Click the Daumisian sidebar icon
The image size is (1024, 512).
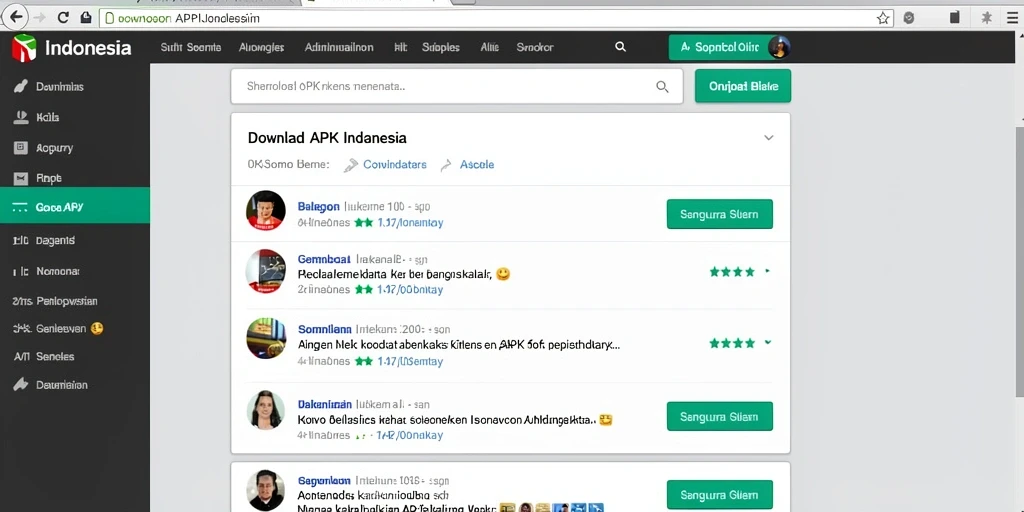pos(21,385)
